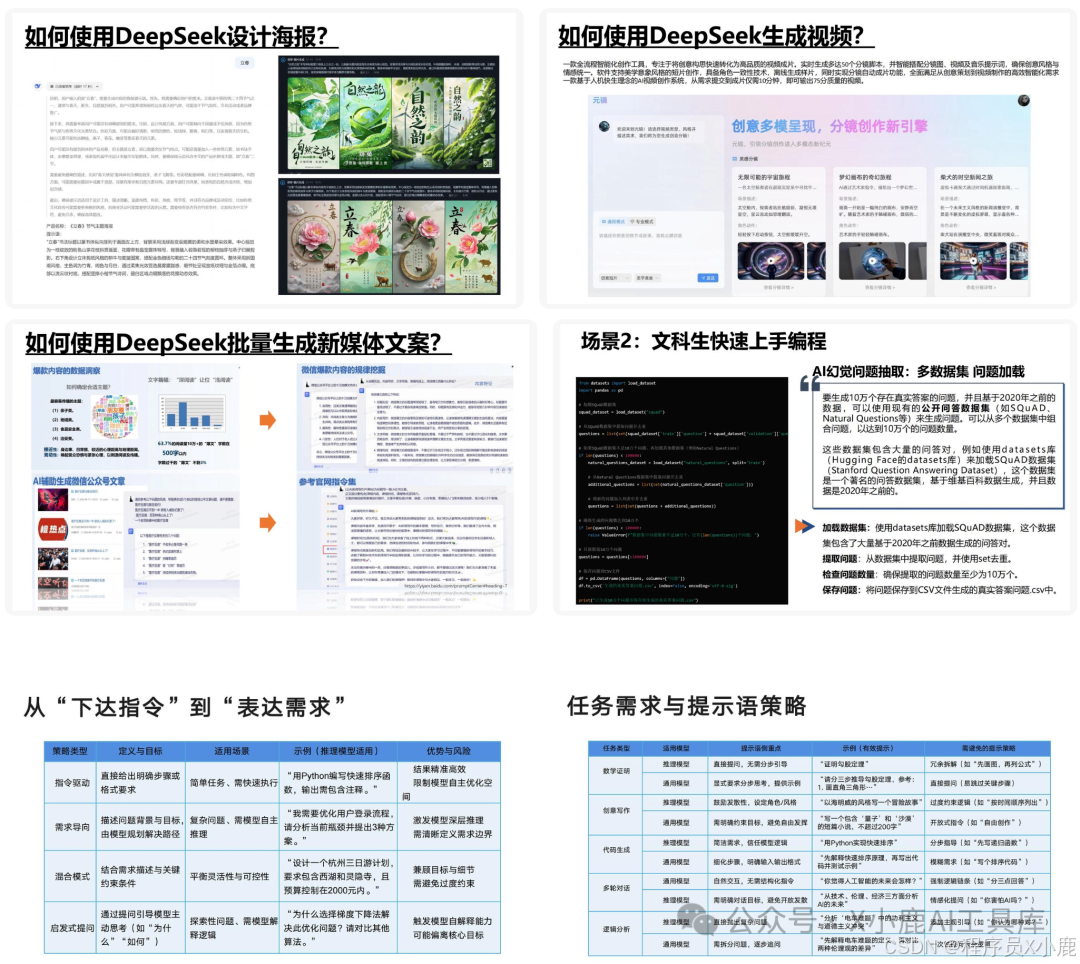Play the 梦幻画布的奇幻旅程 video preview
1080x964 pixels.
point(872,260)
